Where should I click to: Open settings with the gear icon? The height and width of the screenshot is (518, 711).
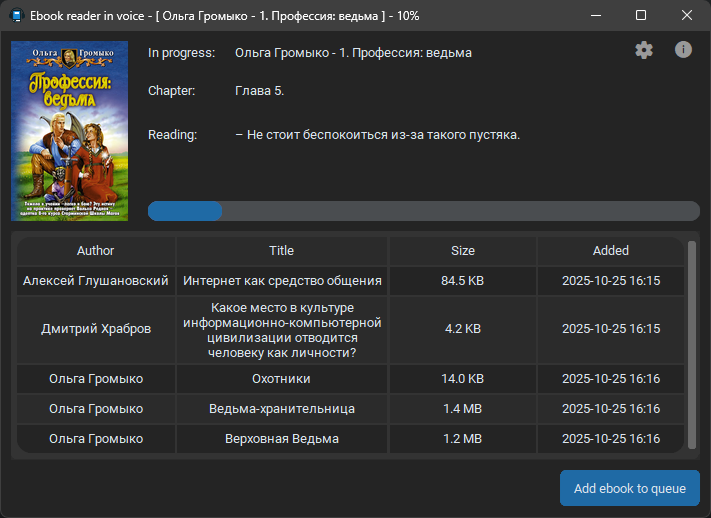(643, 50)
